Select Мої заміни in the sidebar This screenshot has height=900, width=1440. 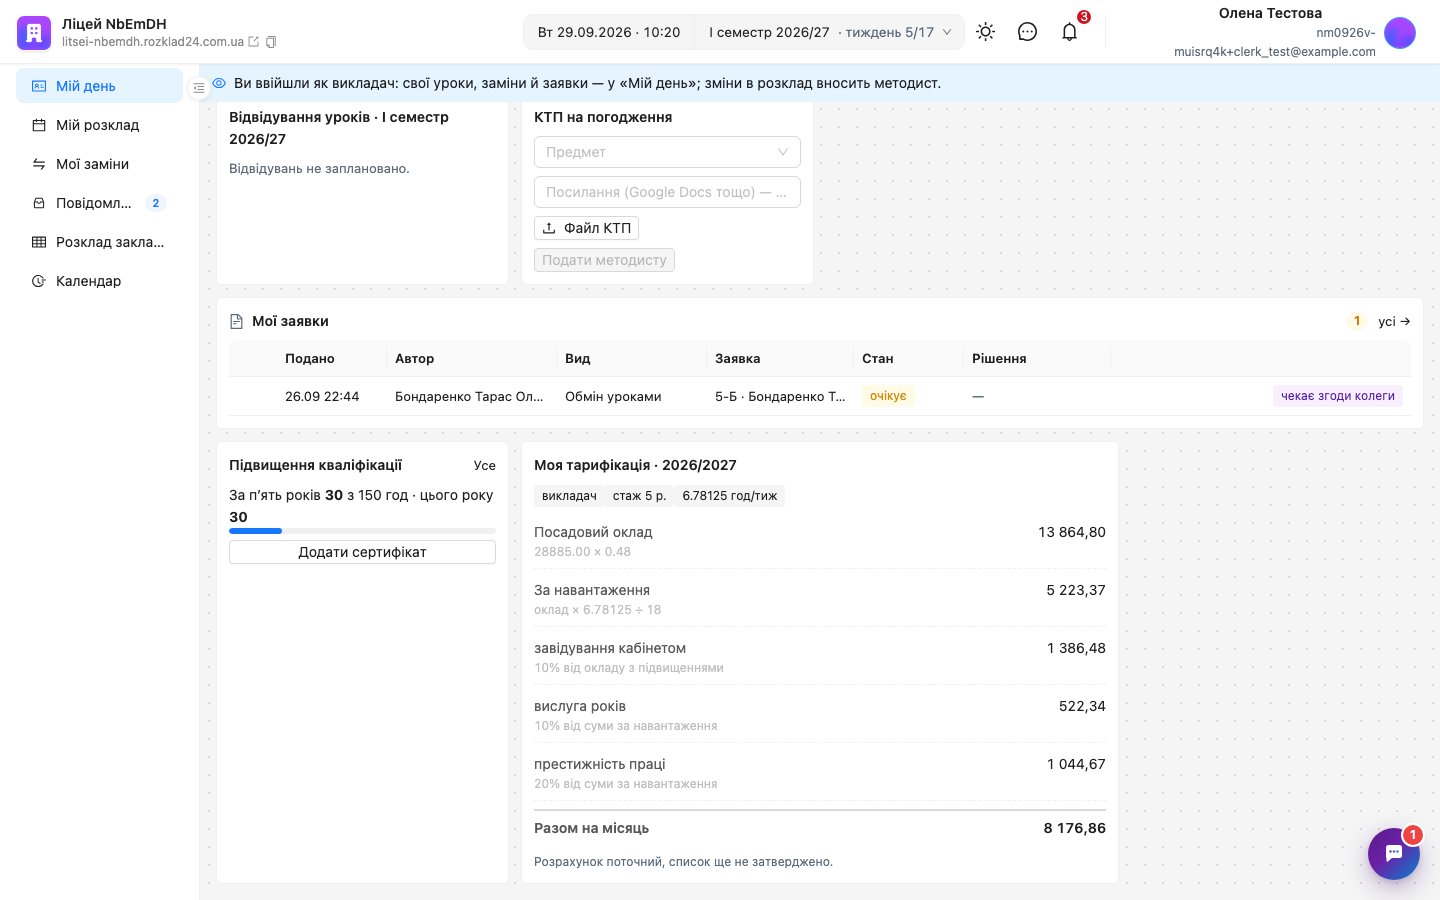pyautogui.click(x=99, y=164)
